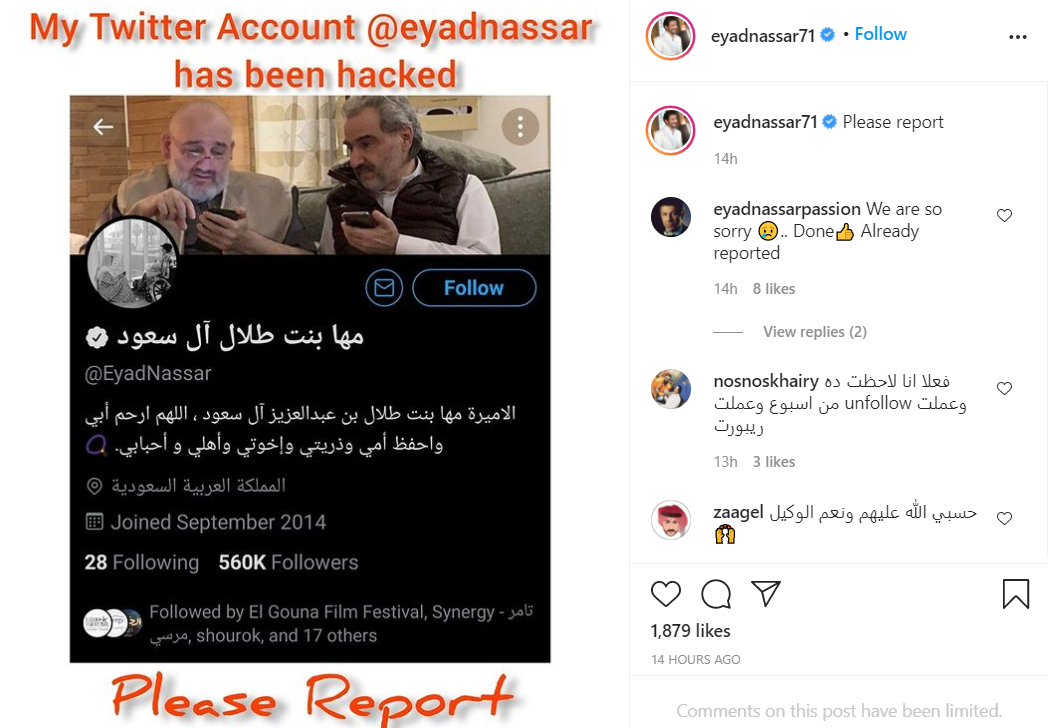This screenshot has height=728, width=1048.
Task: Click the back arrow in the Twitter screenshot
Action: coord(103,126)
